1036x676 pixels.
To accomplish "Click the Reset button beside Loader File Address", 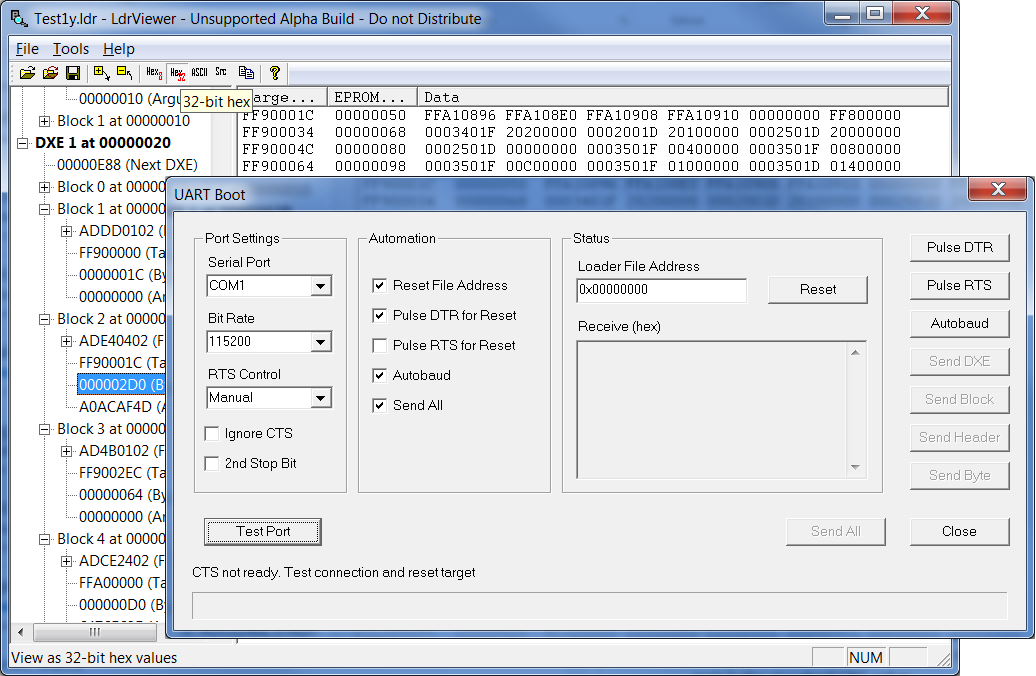I will click(817, 289).
